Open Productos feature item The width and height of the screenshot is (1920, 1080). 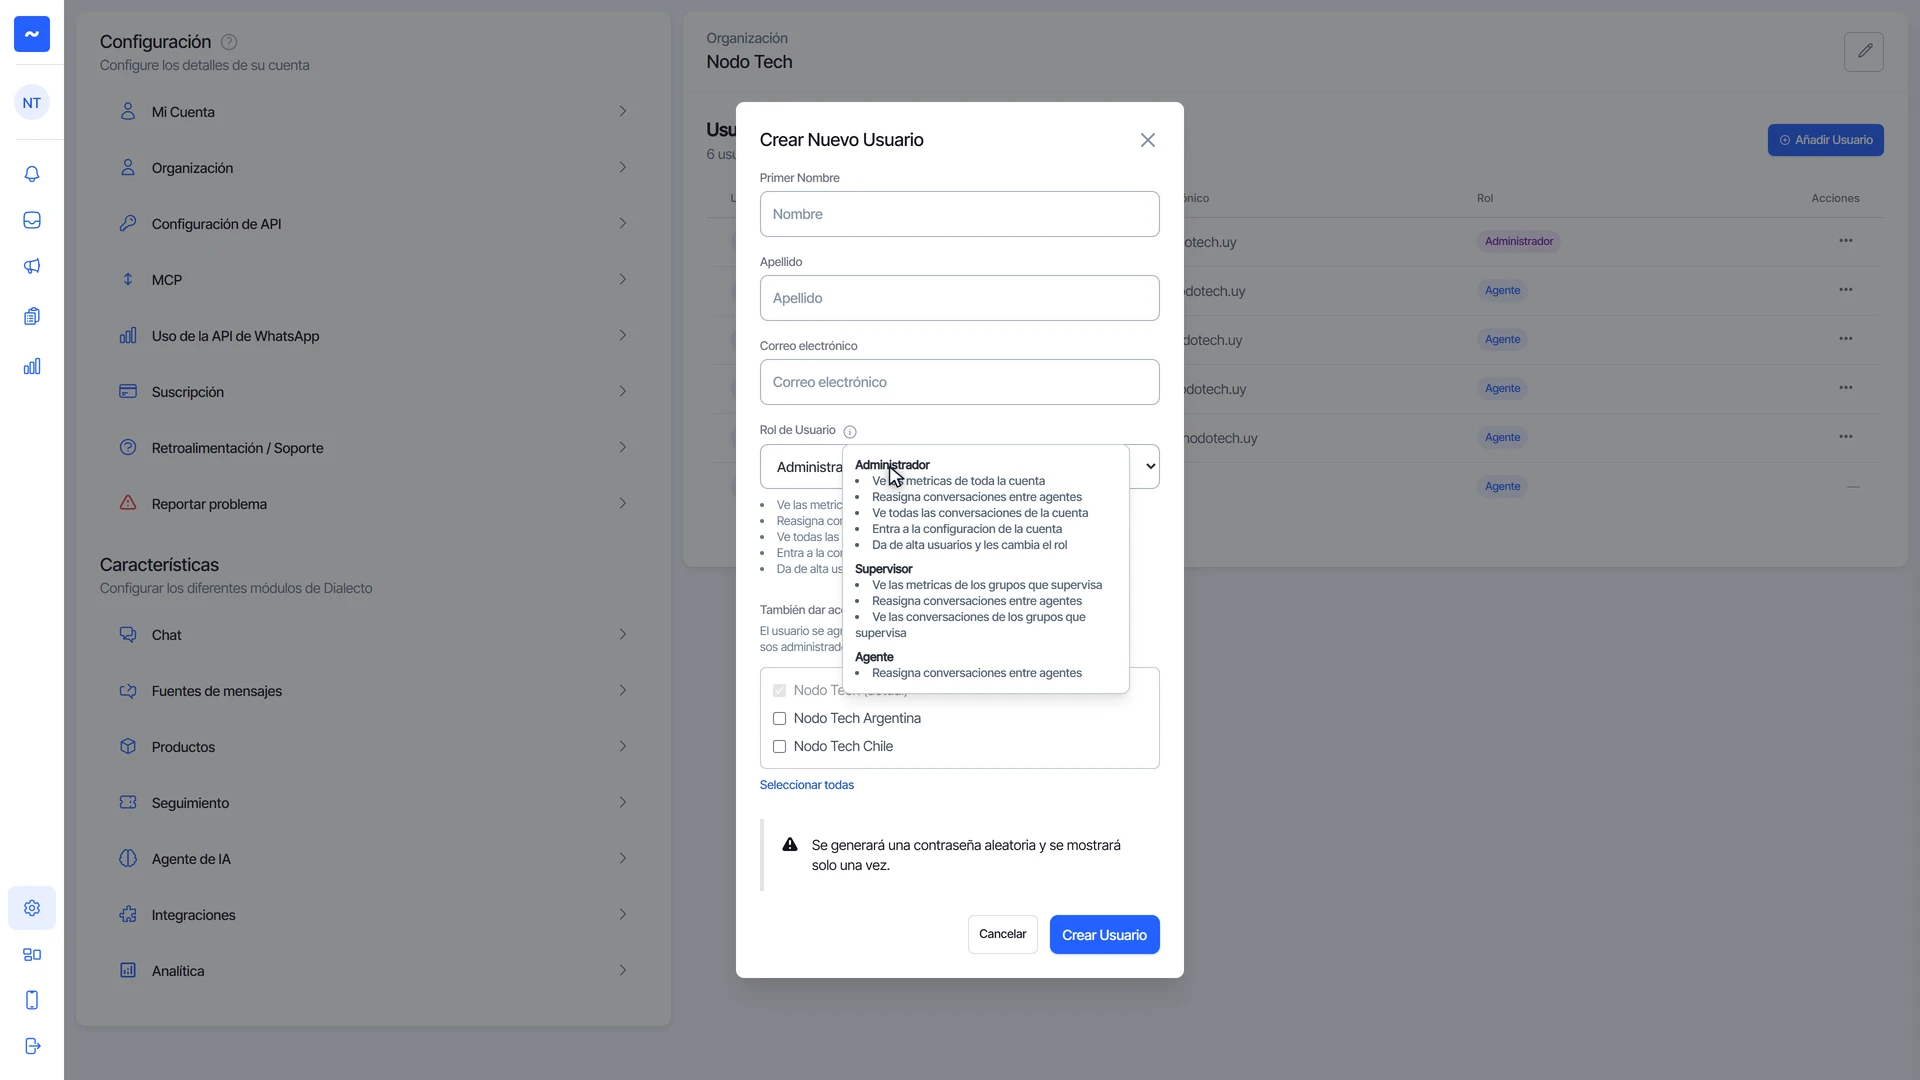[x=374, y=747]
